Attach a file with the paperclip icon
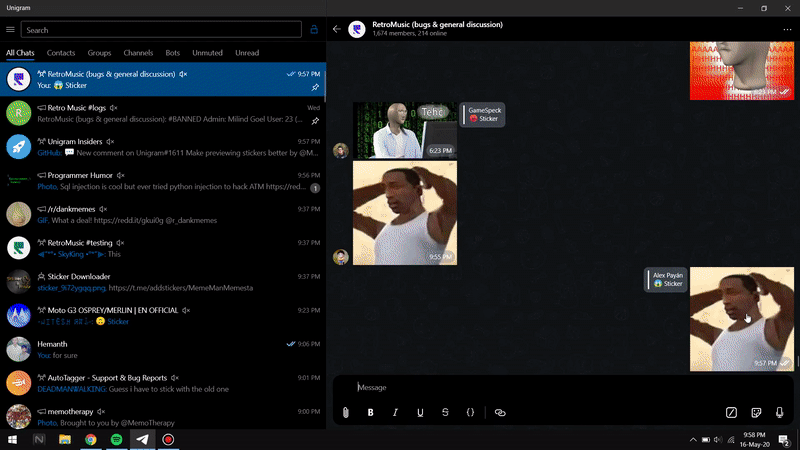The height and width of the screenshot is (450, 800). [x=345, y=412]
